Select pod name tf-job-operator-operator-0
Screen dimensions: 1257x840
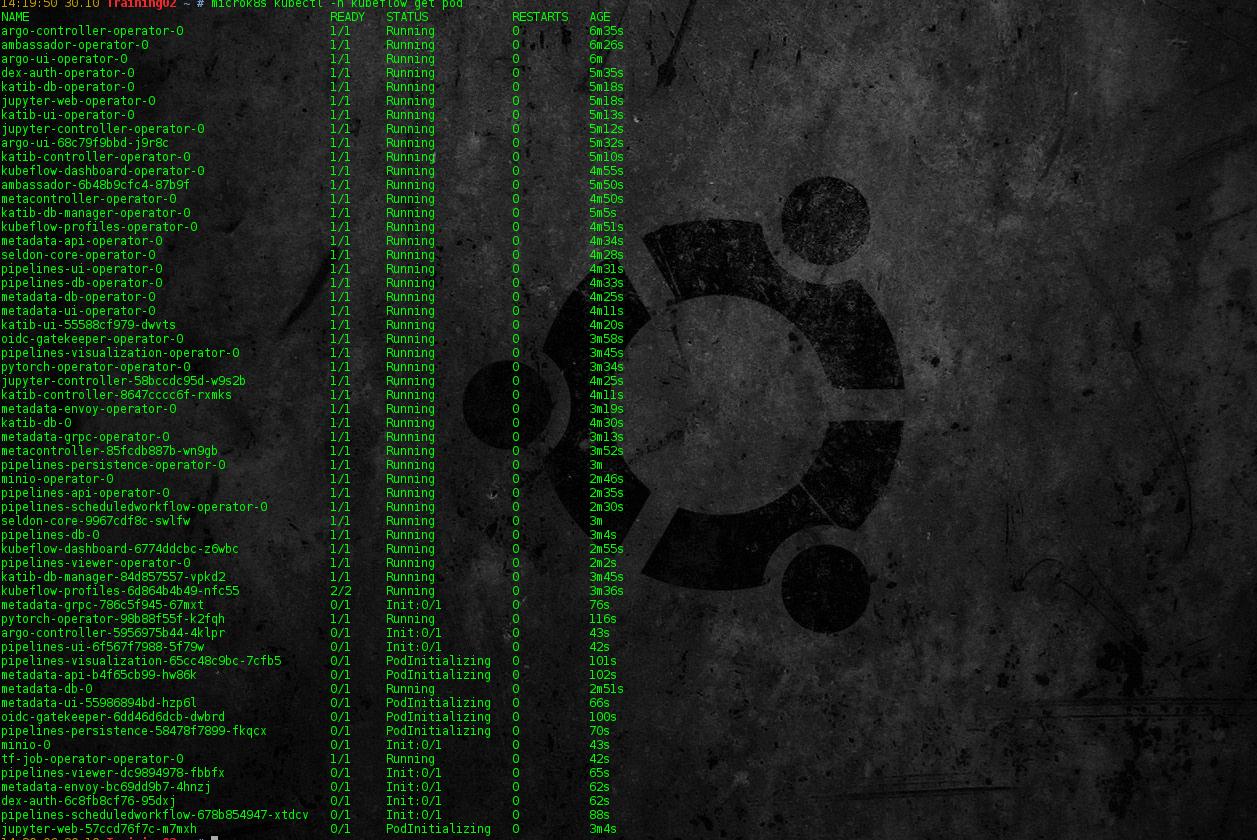point(92,759)
